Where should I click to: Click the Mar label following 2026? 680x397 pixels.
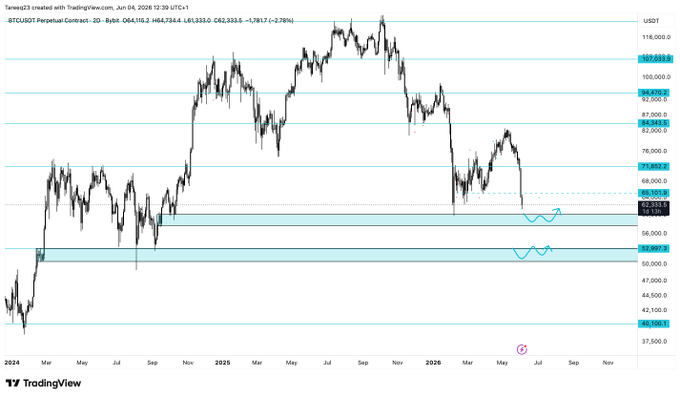tap(467, 363)
